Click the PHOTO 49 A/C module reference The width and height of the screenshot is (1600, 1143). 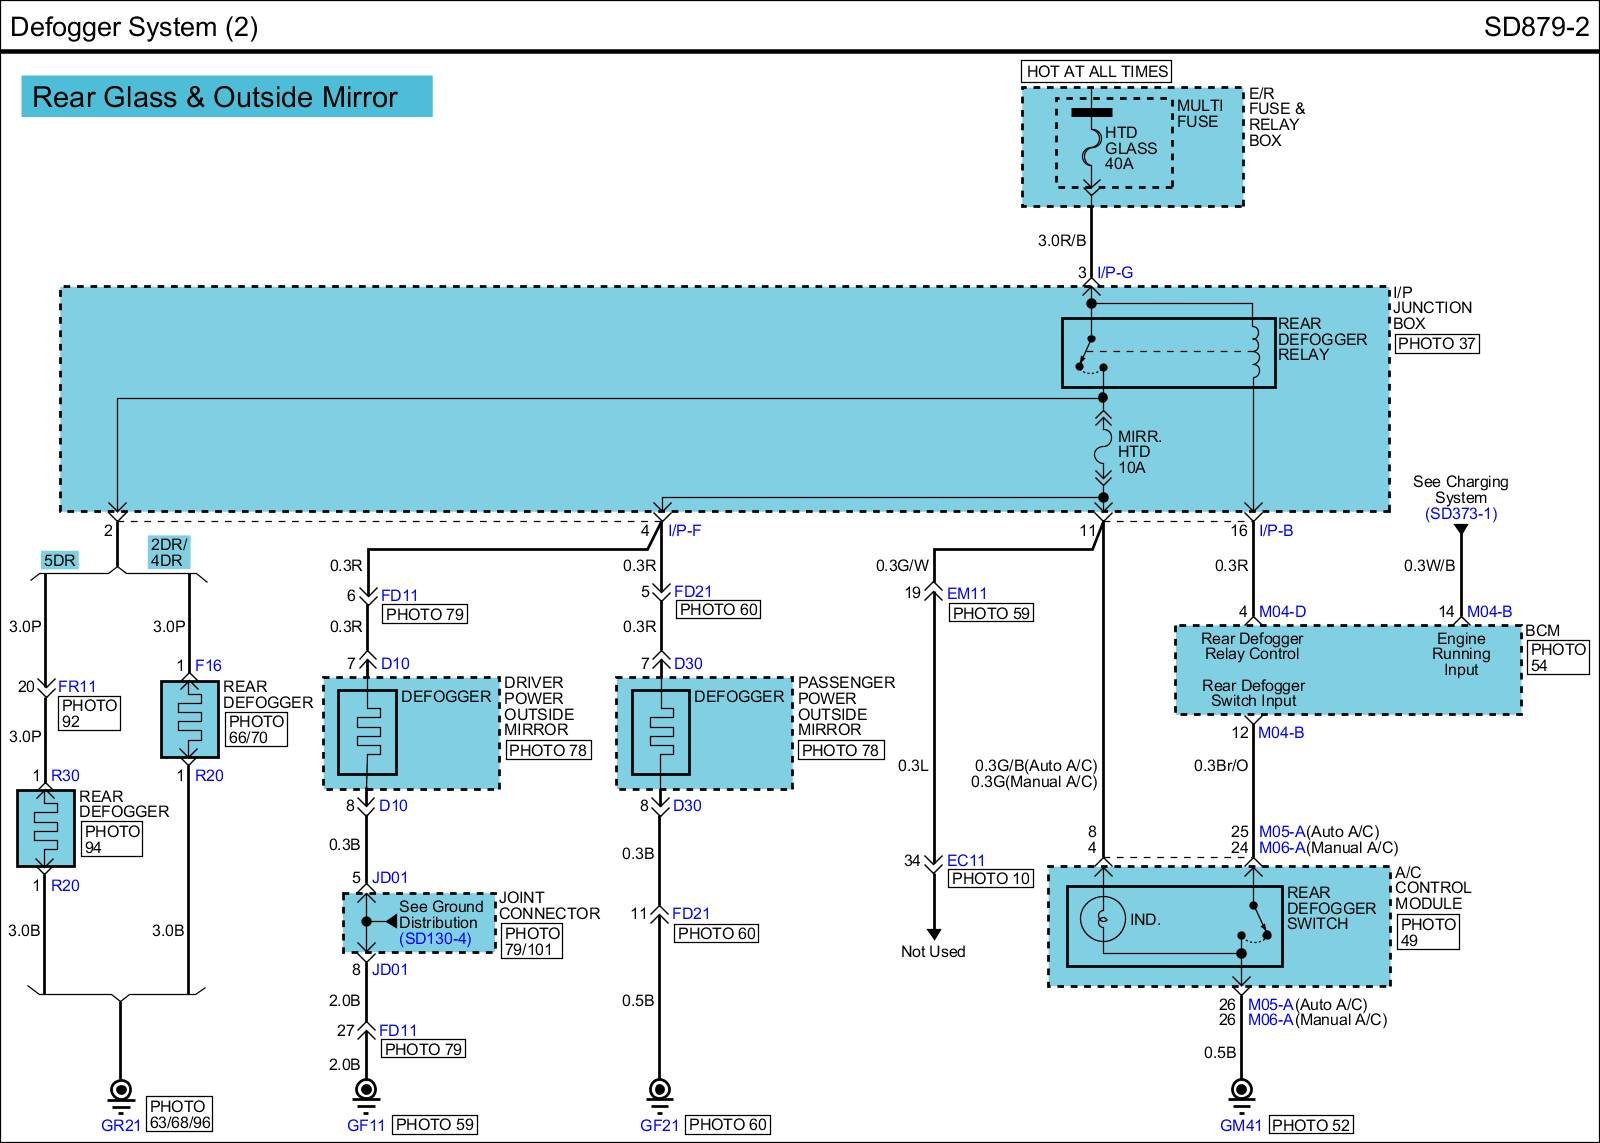[1427, 932]
